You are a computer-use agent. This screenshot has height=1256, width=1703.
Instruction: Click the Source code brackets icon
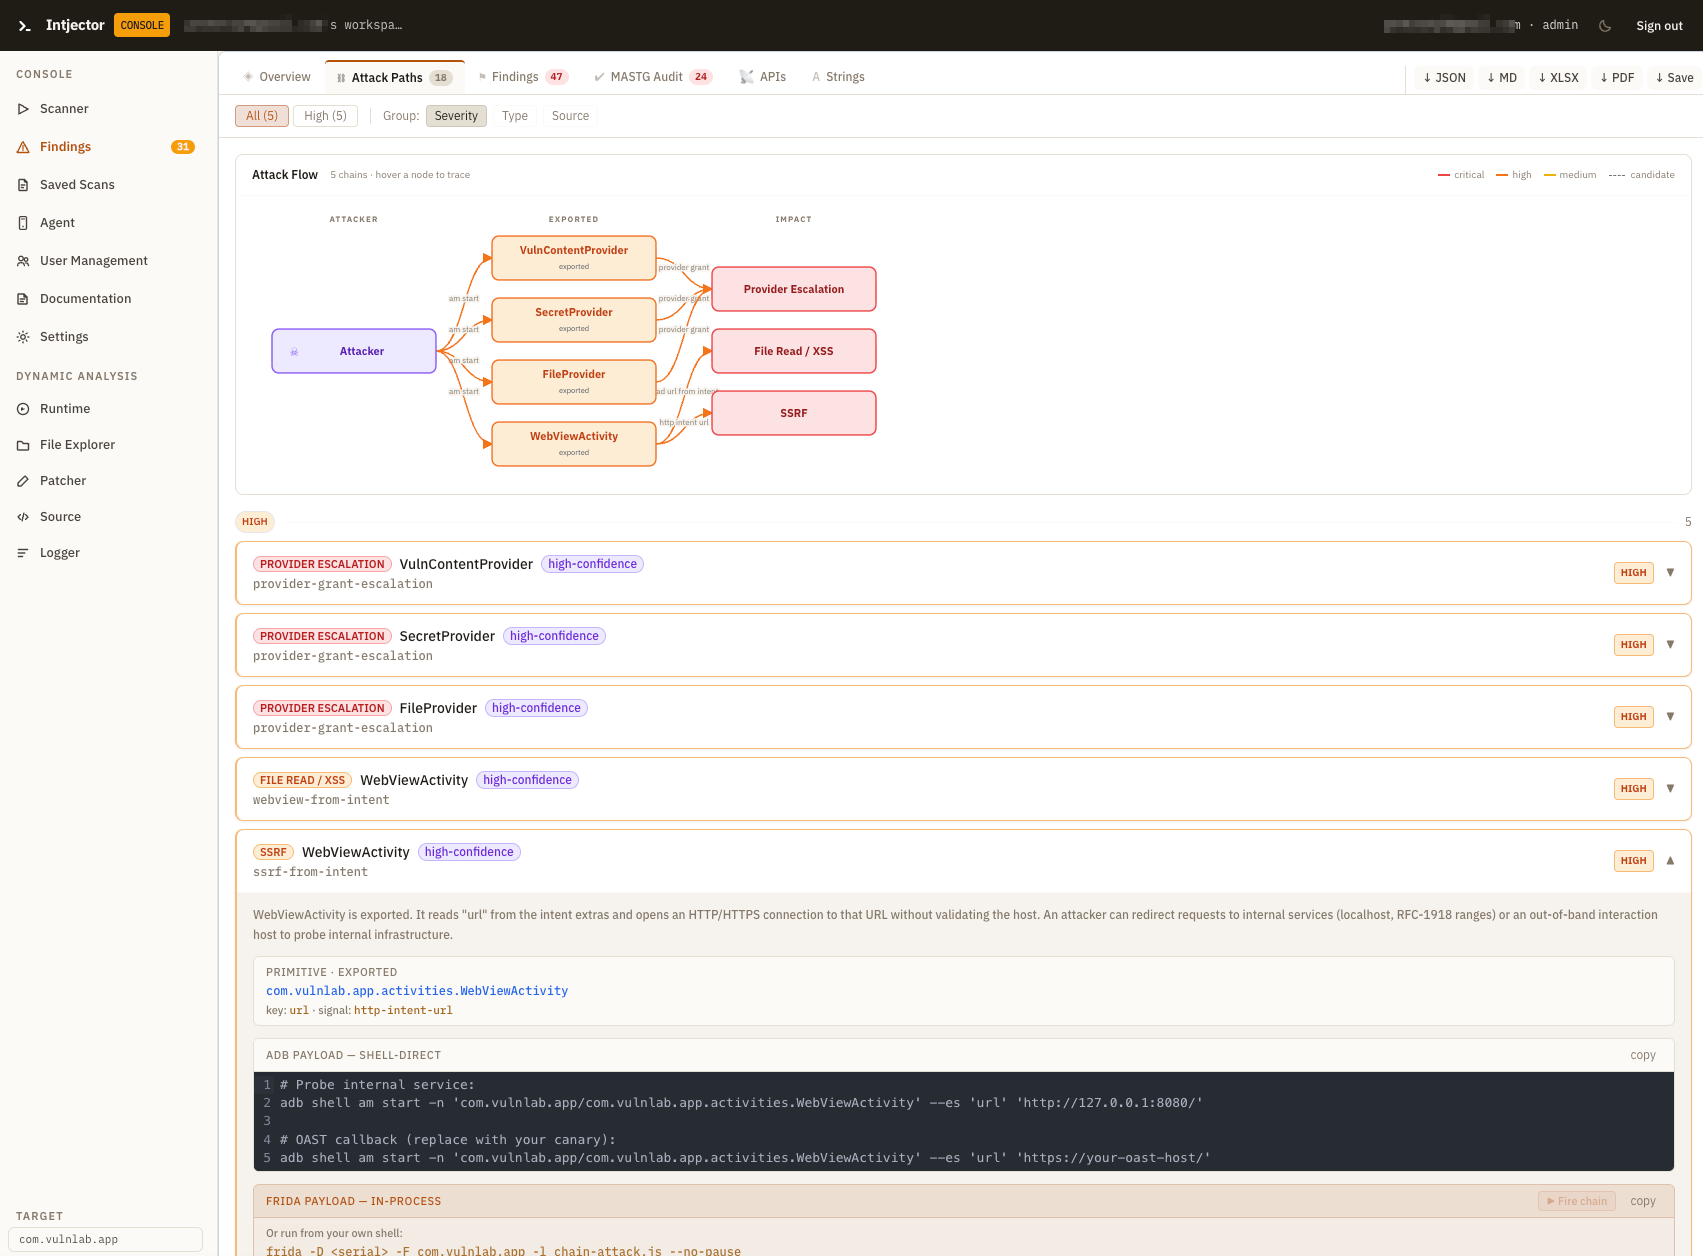point(23,517)
